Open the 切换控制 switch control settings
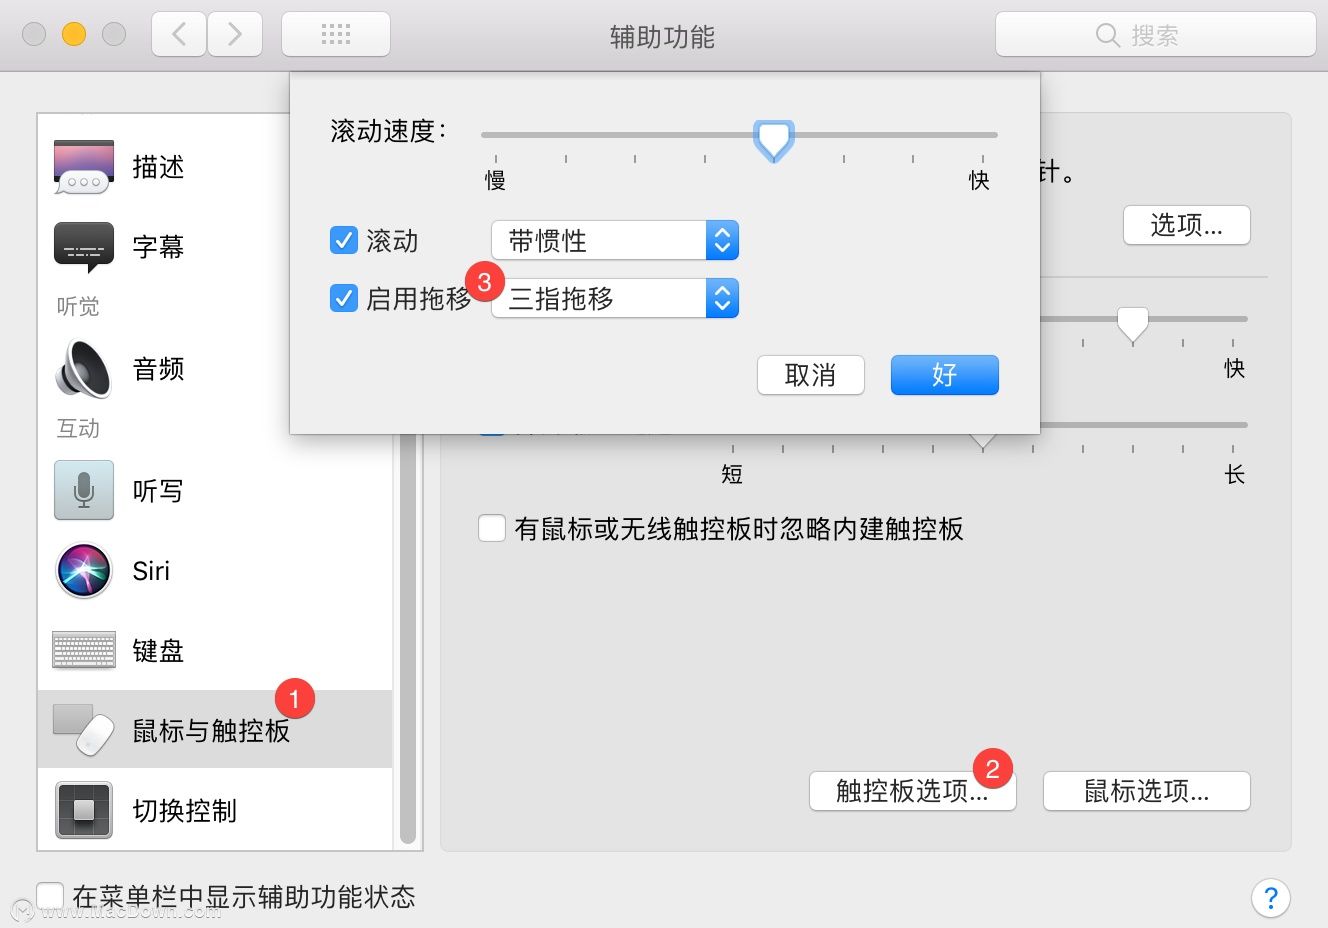The height and width of the screenshot is (928, 1328). point(83,811)
